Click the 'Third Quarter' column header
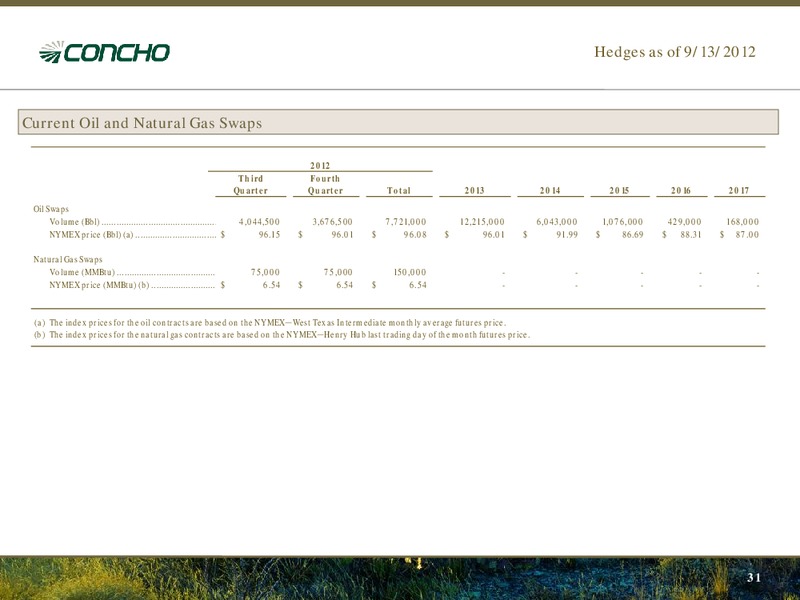Image resolution: width=800 pixels, height=600 pixels. pyautogui.click(x=250, y=185)
